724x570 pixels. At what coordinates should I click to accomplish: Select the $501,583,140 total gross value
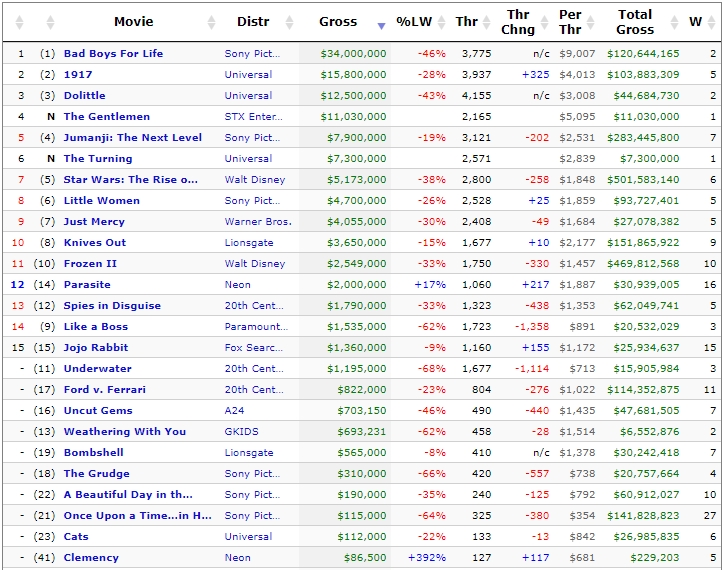click(x=643, y=180)
